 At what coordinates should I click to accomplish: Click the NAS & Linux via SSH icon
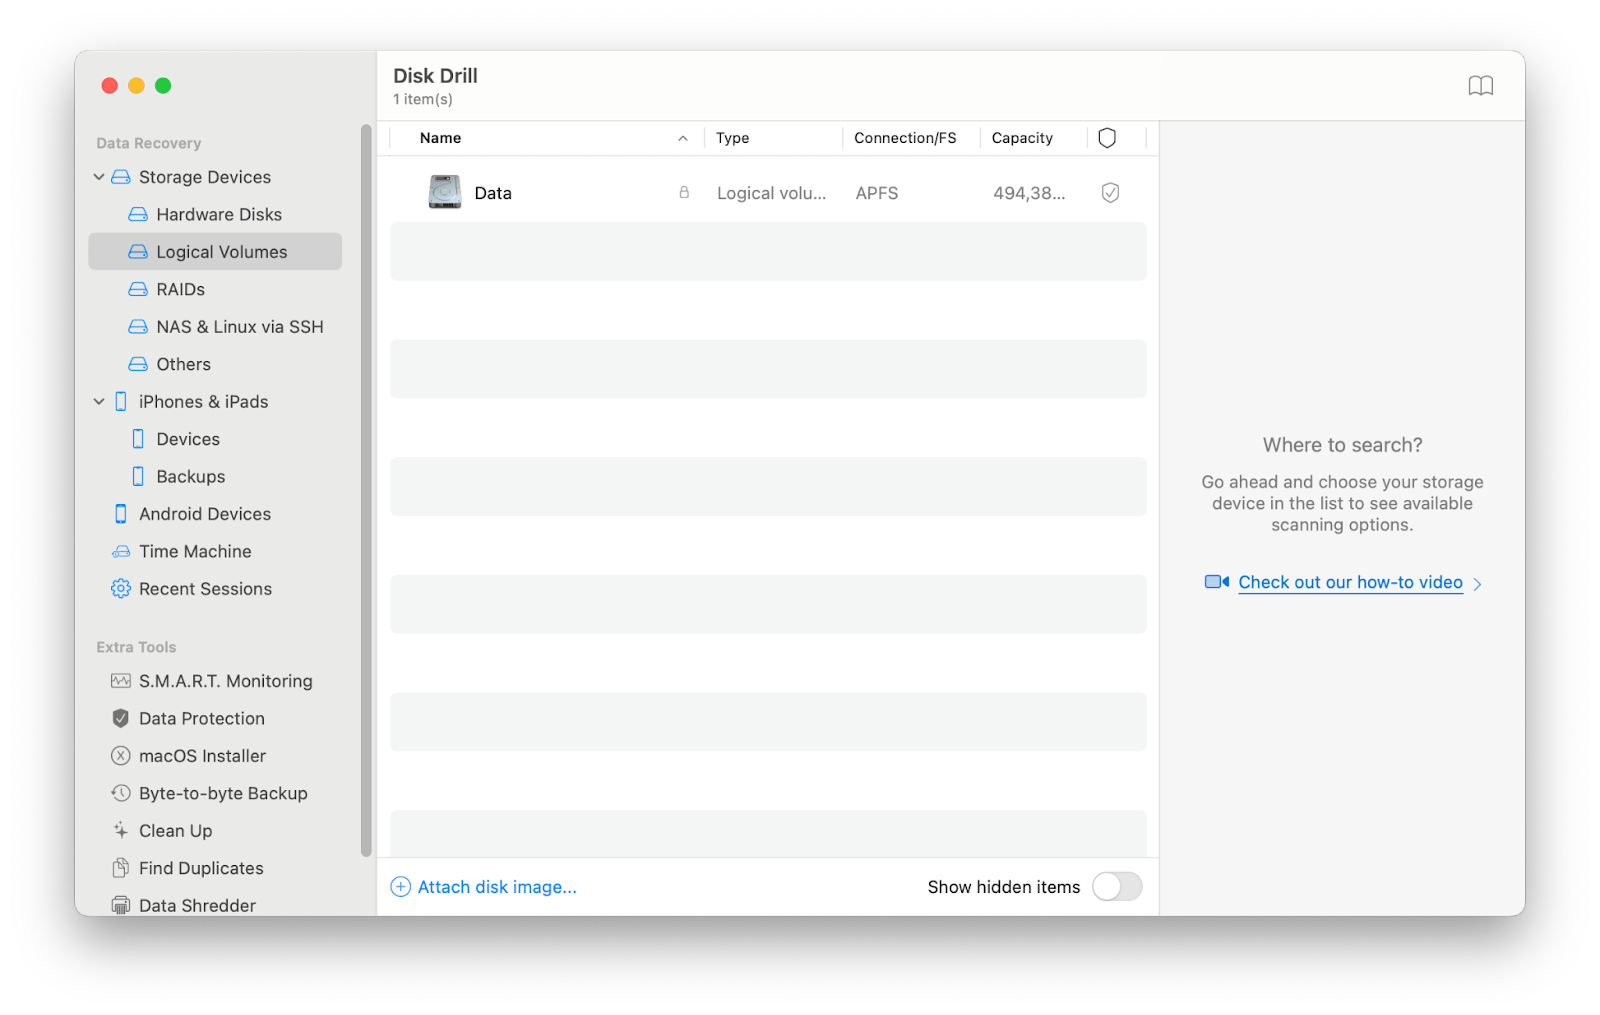(138, 327)
